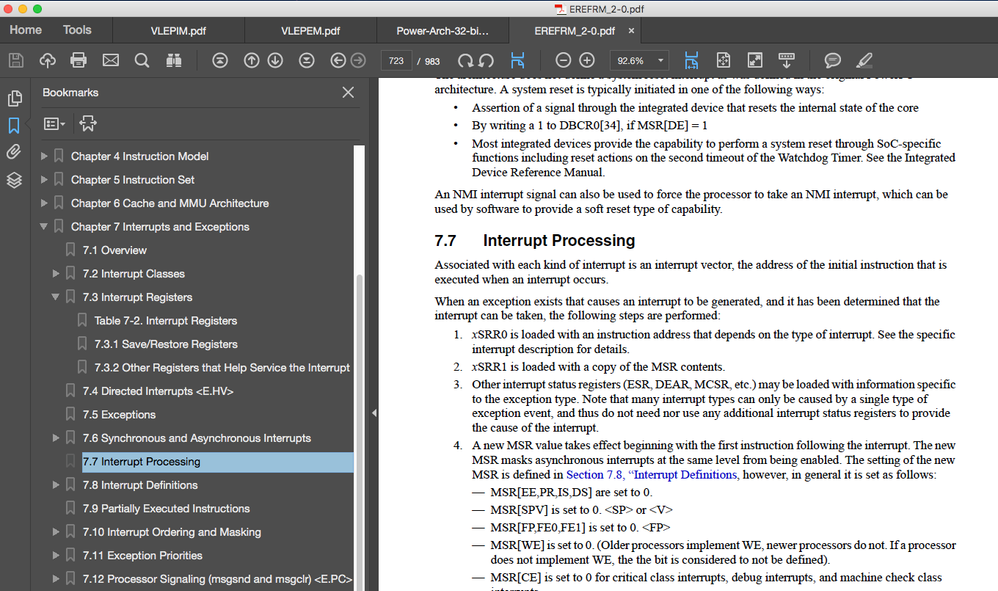The image size is (998, 591).
Task: Open bookmarks options menu dropdown
Action: 54,123
